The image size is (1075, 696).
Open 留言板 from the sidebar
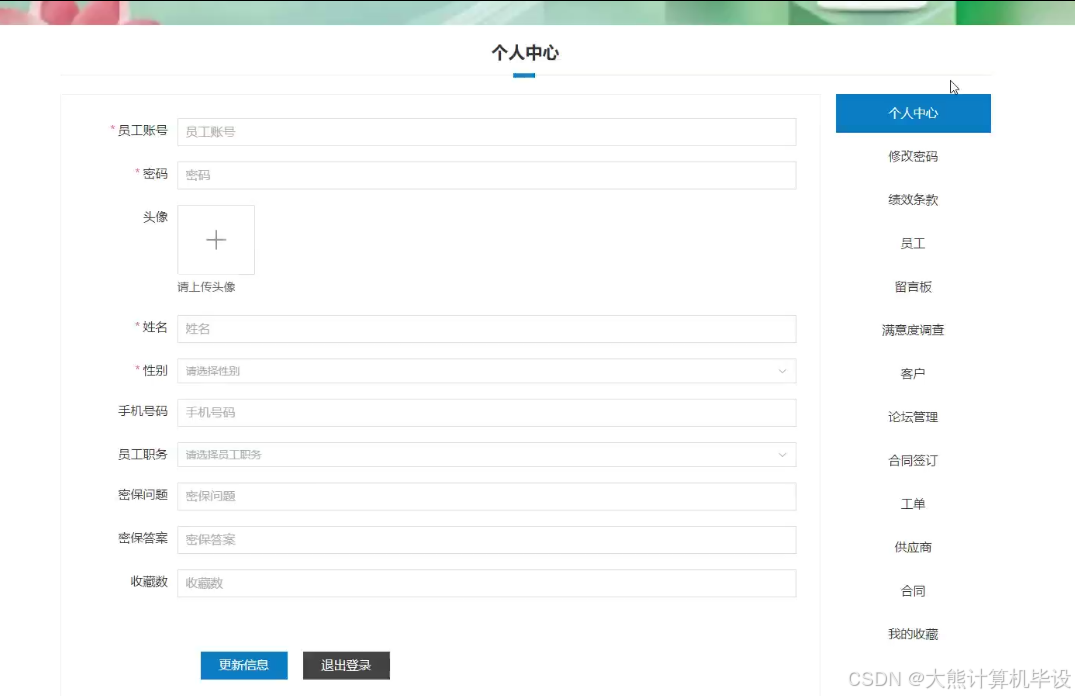tap(913, 287)
